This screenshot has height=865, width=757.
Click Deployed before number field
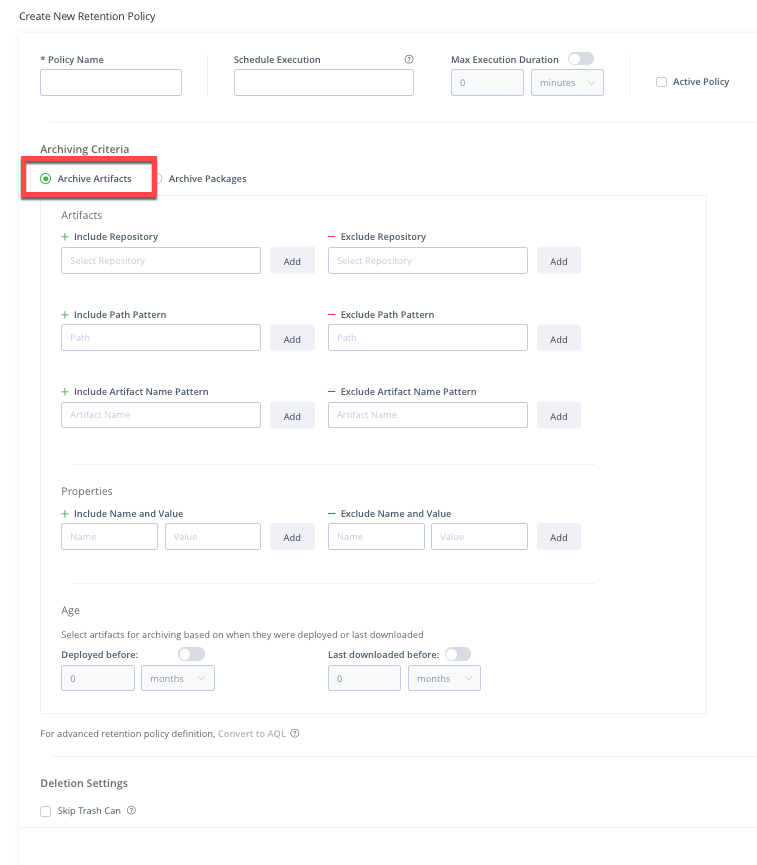(98, 678)
